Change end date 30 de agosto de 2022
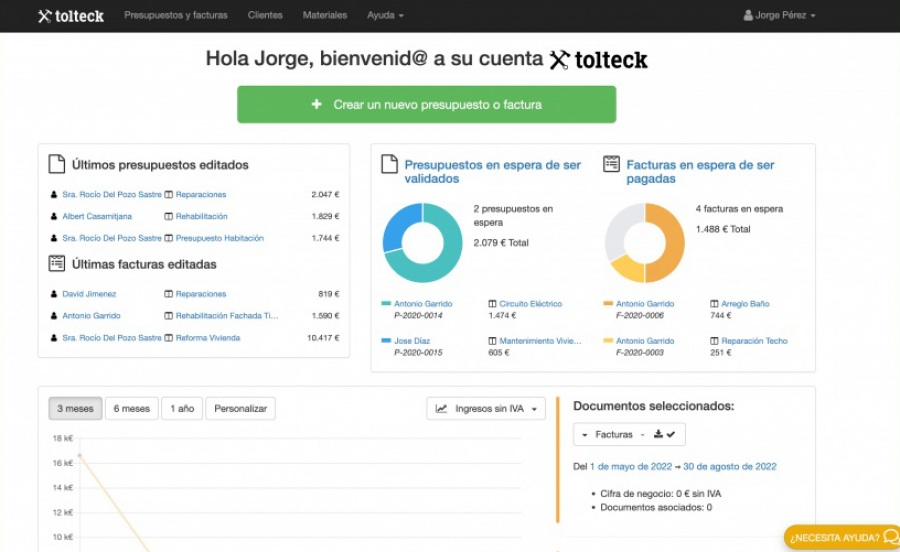900x552 pixels. 730,467
